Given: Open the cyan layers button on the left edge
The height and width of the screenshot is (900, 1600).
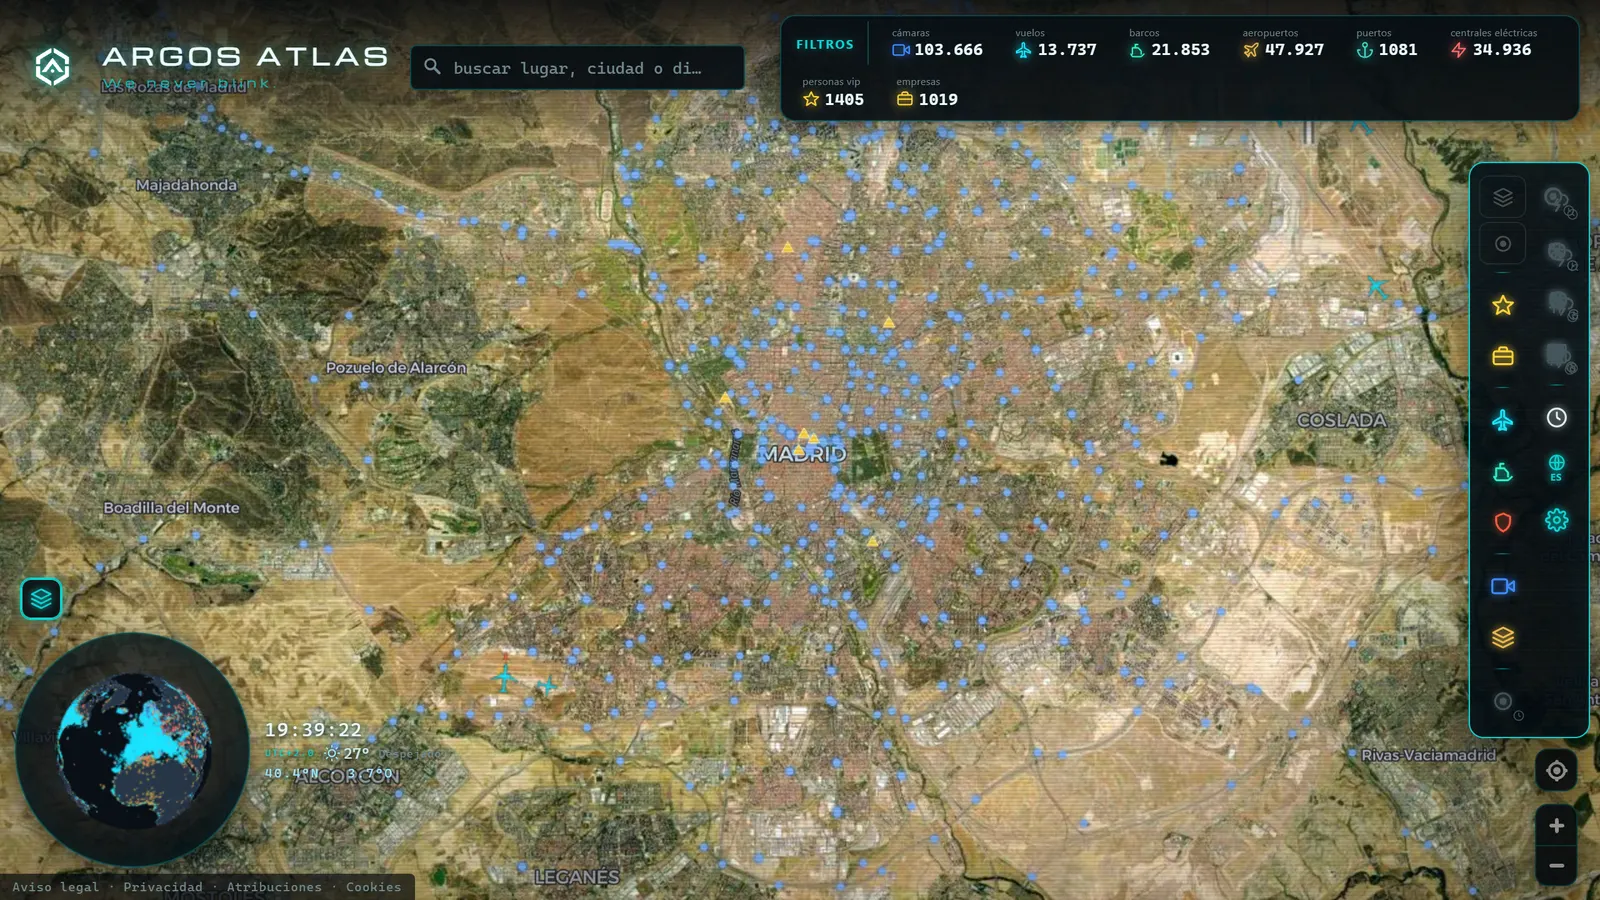Looking at the screenshot, I should (x=41, y=599).
